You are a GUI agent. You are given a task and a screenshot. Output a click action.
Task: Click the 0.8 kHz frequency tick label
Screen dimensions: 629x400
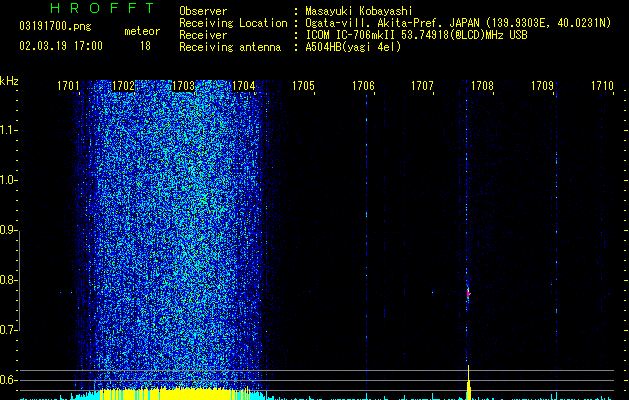coord(7,280)
